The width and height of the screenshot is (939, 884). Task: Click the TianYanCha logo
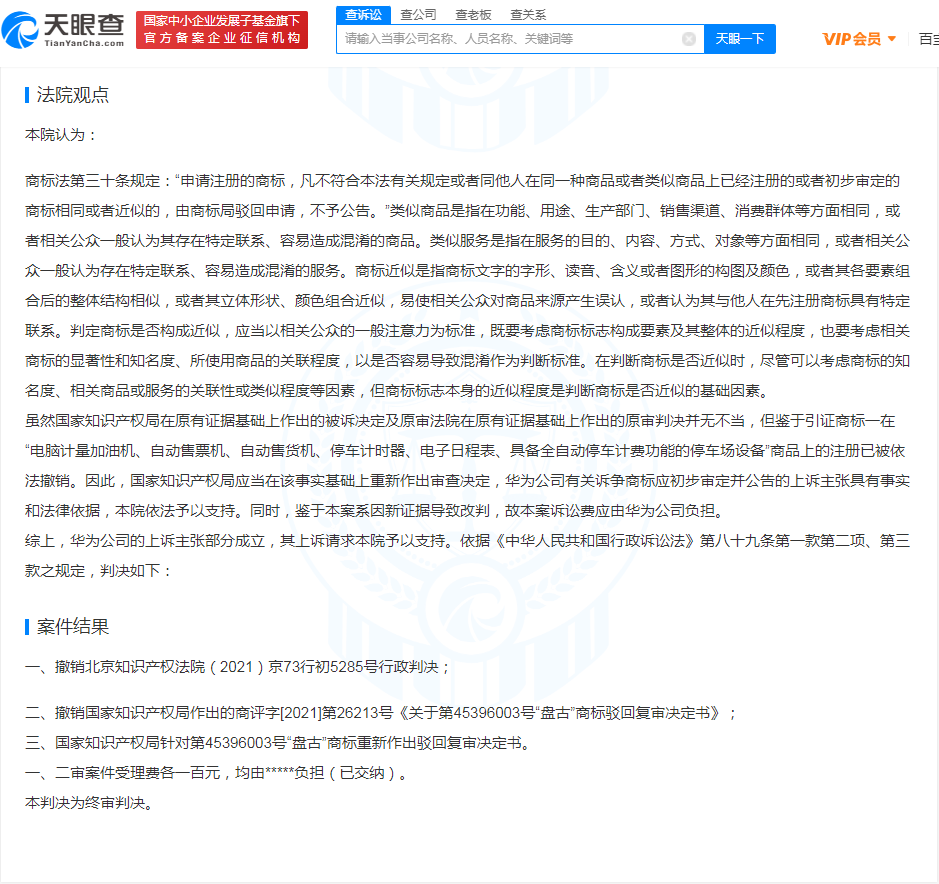(63, 29)
